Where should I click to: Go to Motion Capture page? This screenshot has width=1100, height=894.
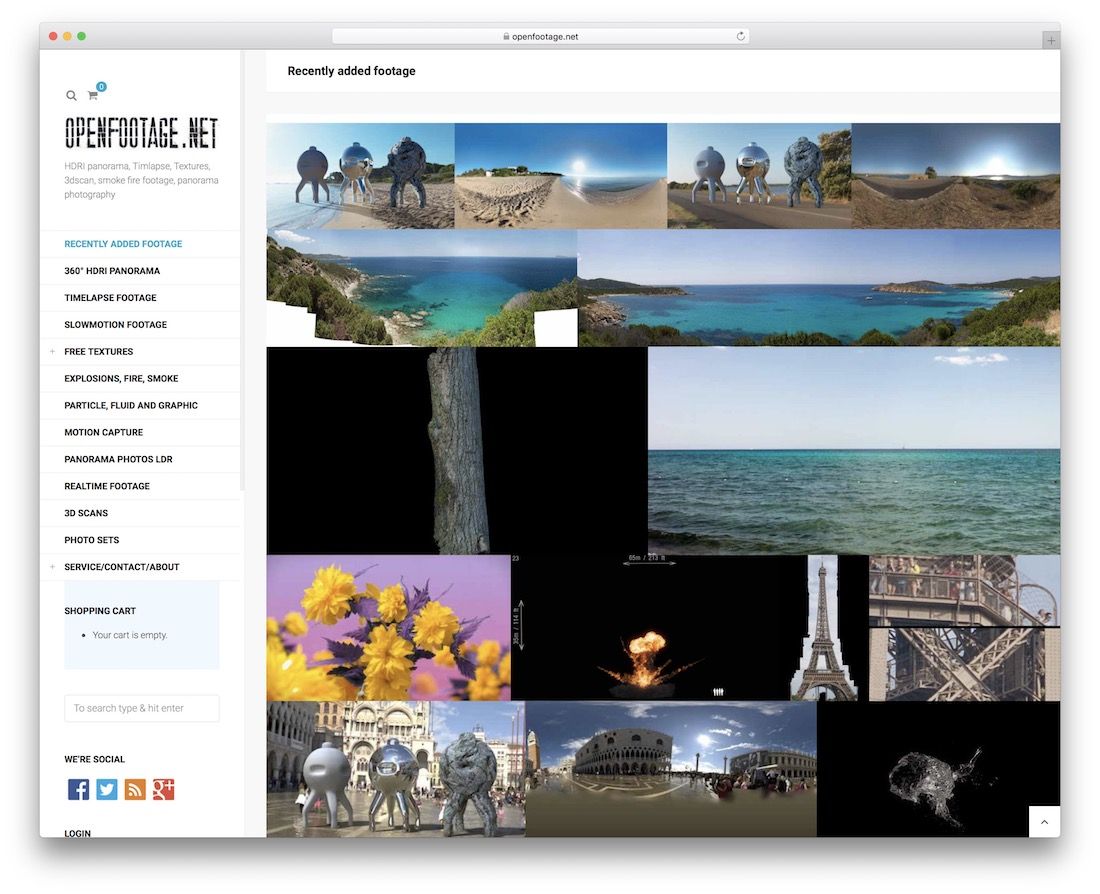coord(104,432)
